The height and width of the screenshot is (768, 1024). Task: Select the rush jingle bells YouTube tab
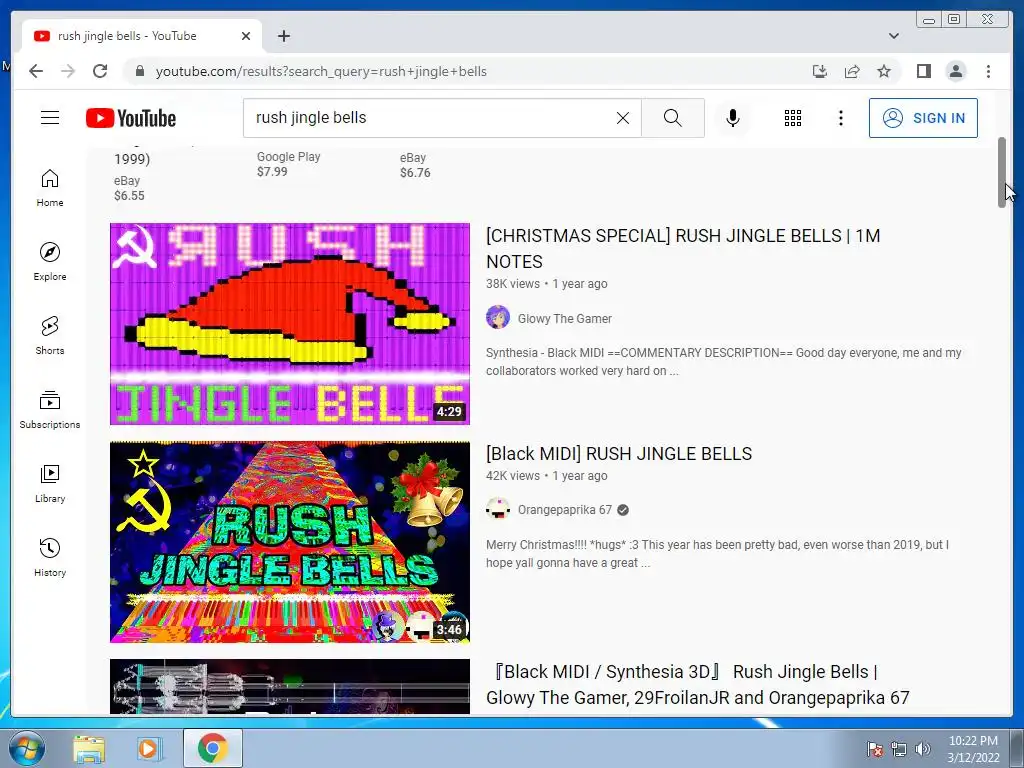tap(142, 36)
